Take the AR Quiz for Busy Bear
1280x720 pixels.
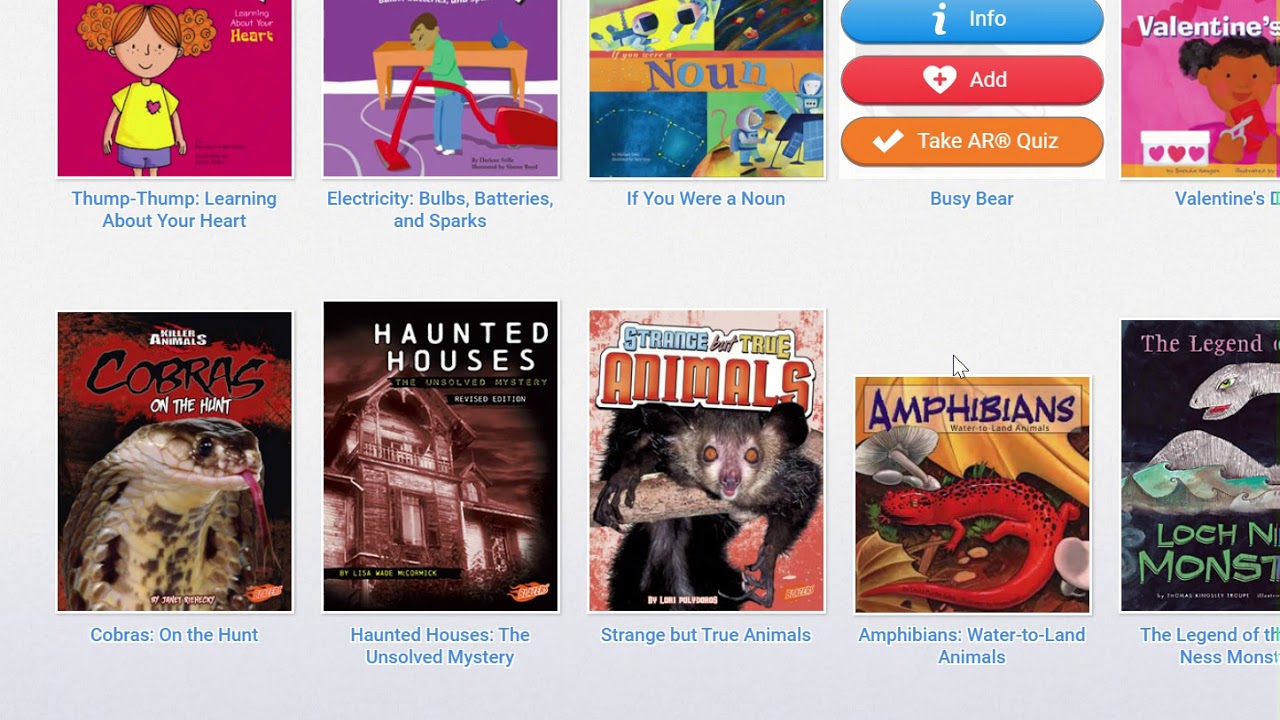tap(972, 141)
